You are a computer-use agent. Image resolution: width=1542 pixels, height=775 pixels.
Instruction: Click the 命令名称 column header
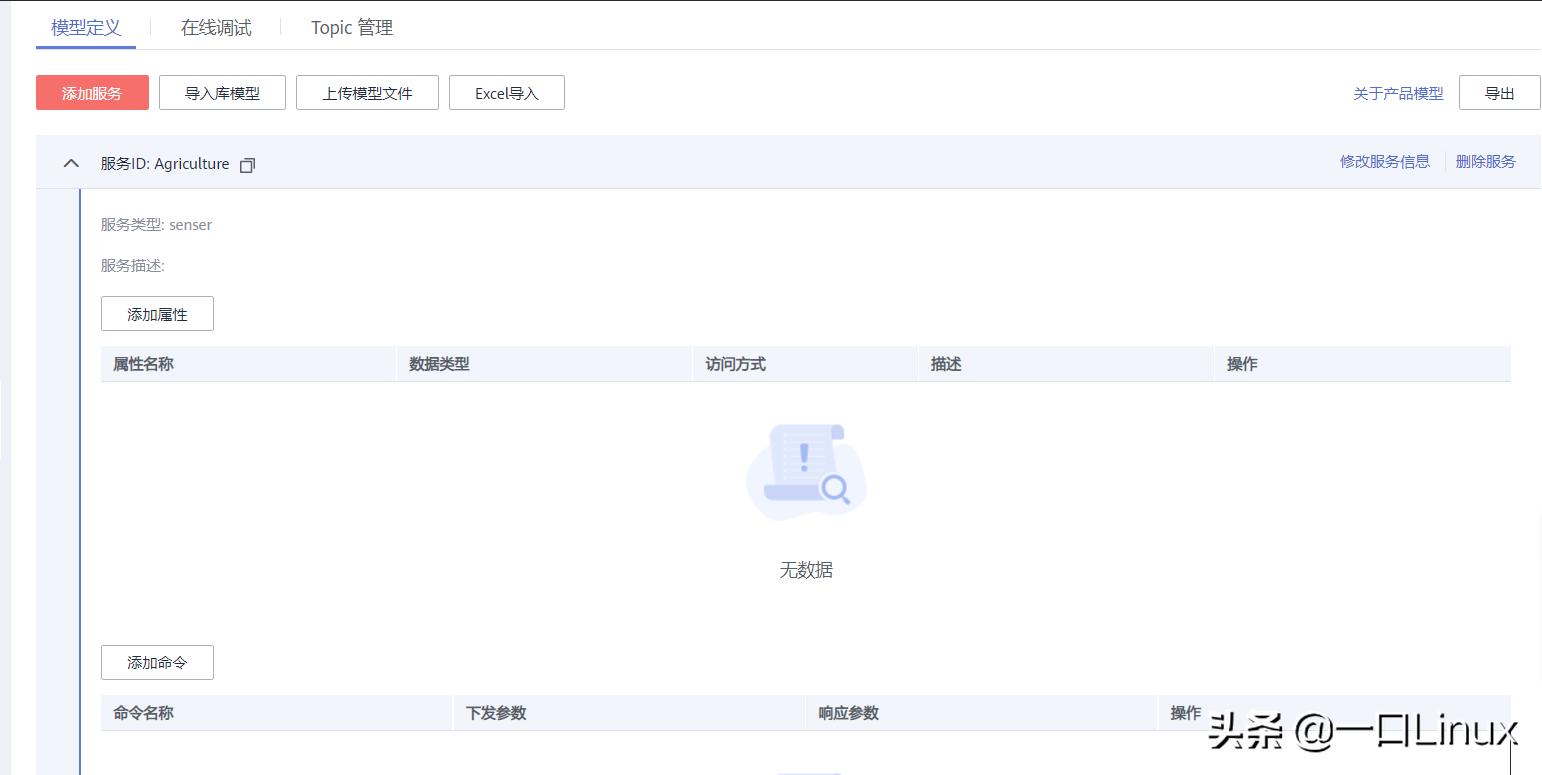tap(142, 713)
